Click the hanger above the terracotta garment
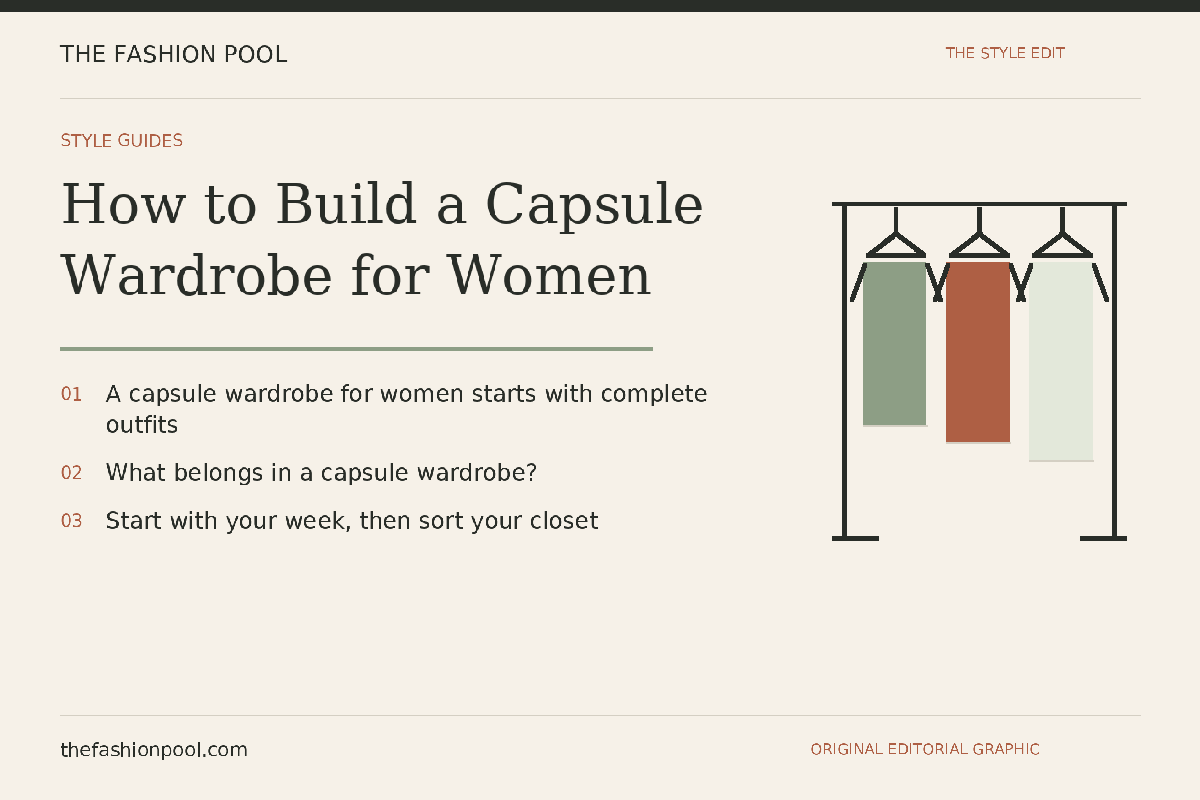The width and height of the screenshot is (1200, 800). [978, 233]
